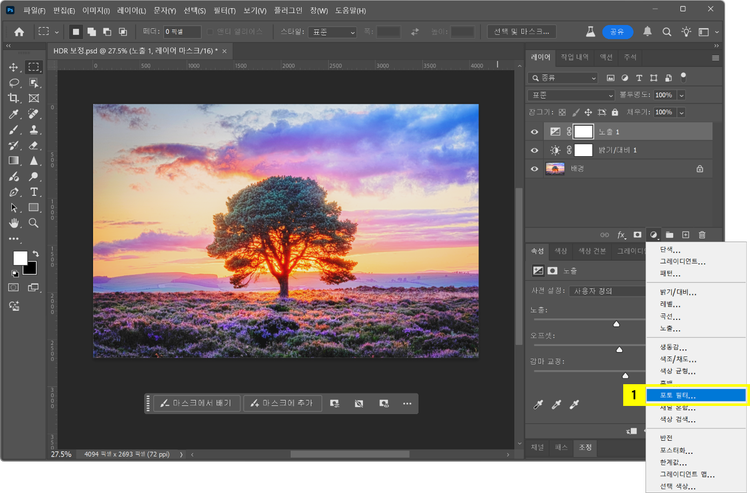Screen dimensions: 750x493
Task: Click the add layer mask icon
Action: [x=637, y=234]
